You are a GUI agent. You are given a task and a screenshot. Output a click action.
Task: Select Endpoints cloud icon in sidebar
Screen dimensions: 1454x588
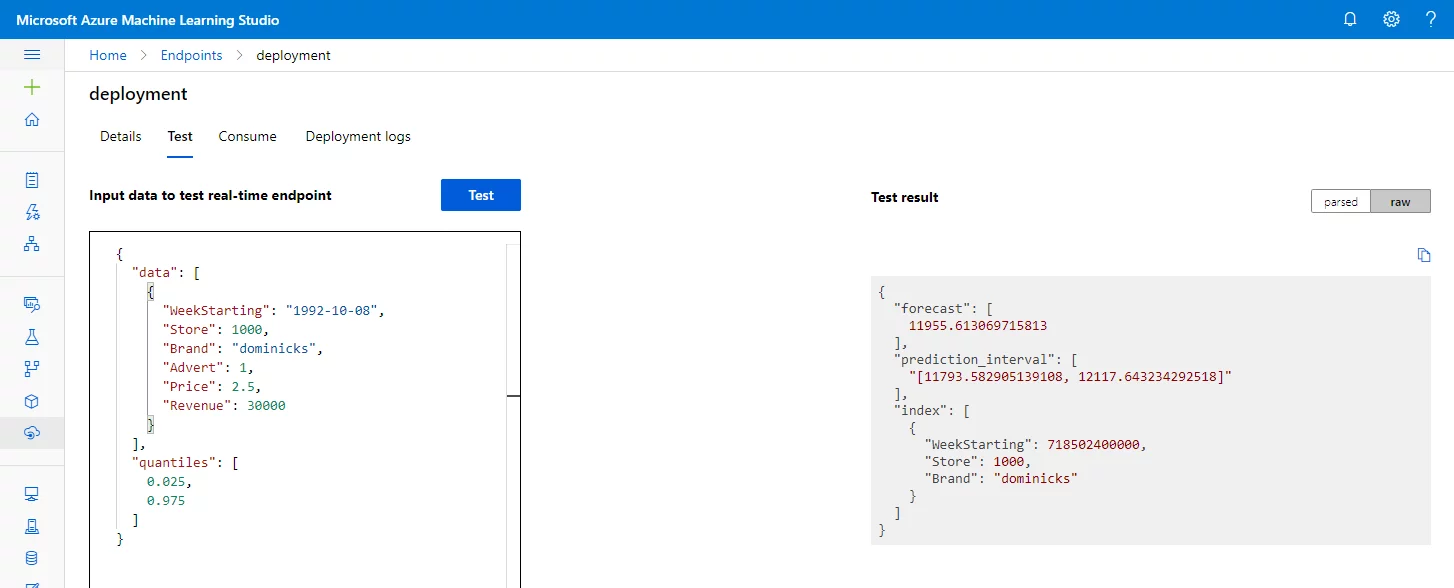32,433
